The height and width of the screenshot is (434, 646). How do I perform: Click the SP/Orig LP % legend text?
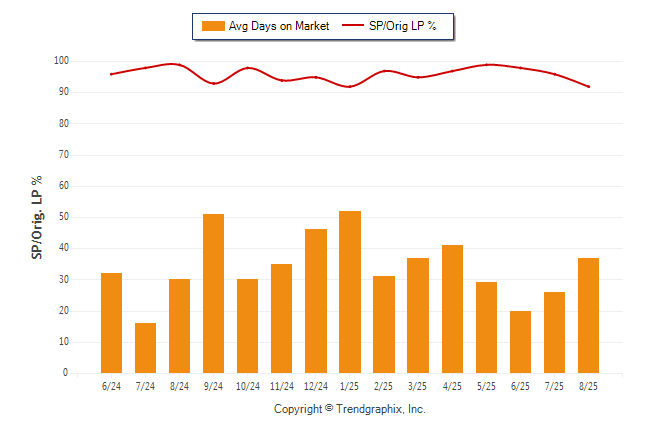click(403, 26)
